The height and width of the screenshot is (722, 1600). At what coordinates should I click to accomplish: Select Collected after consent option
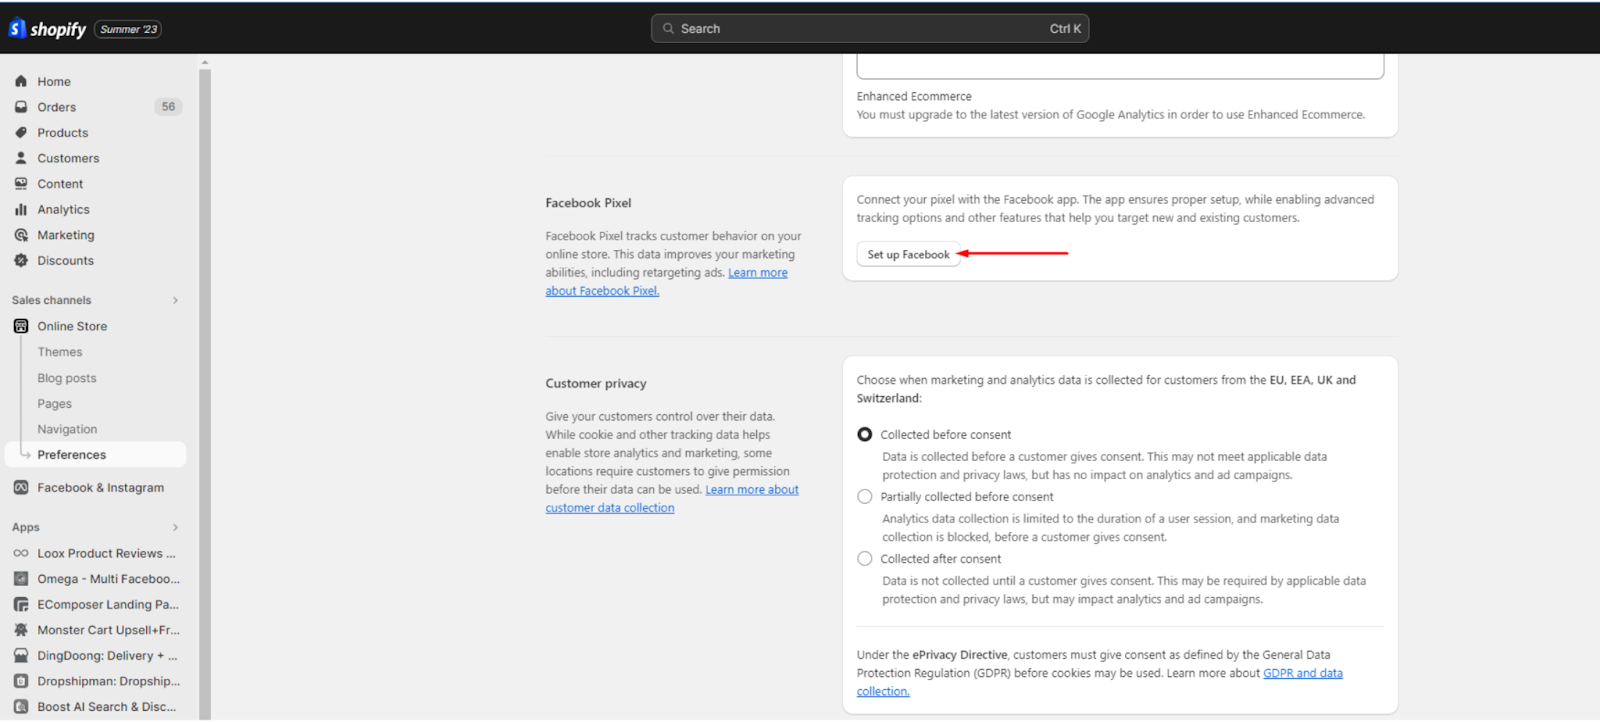tap(865, 559)
